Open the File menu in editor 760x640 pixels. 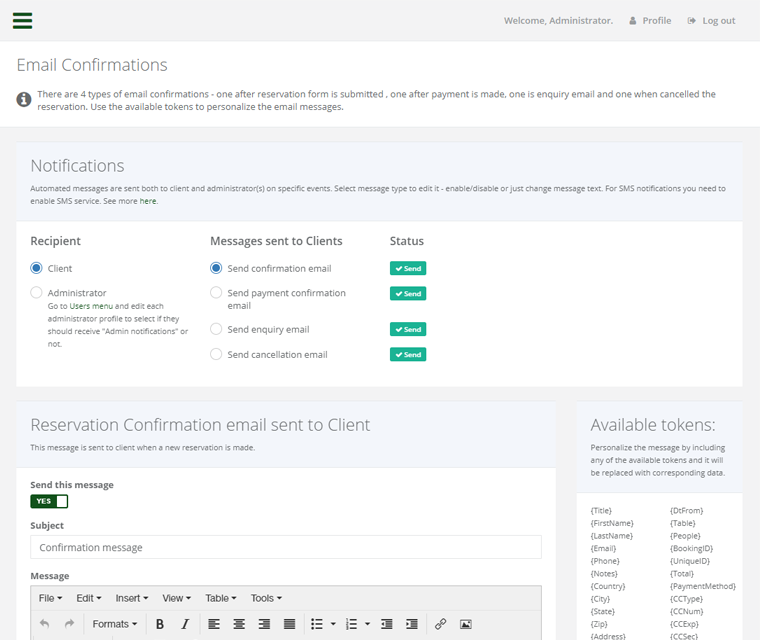point(50,598)
